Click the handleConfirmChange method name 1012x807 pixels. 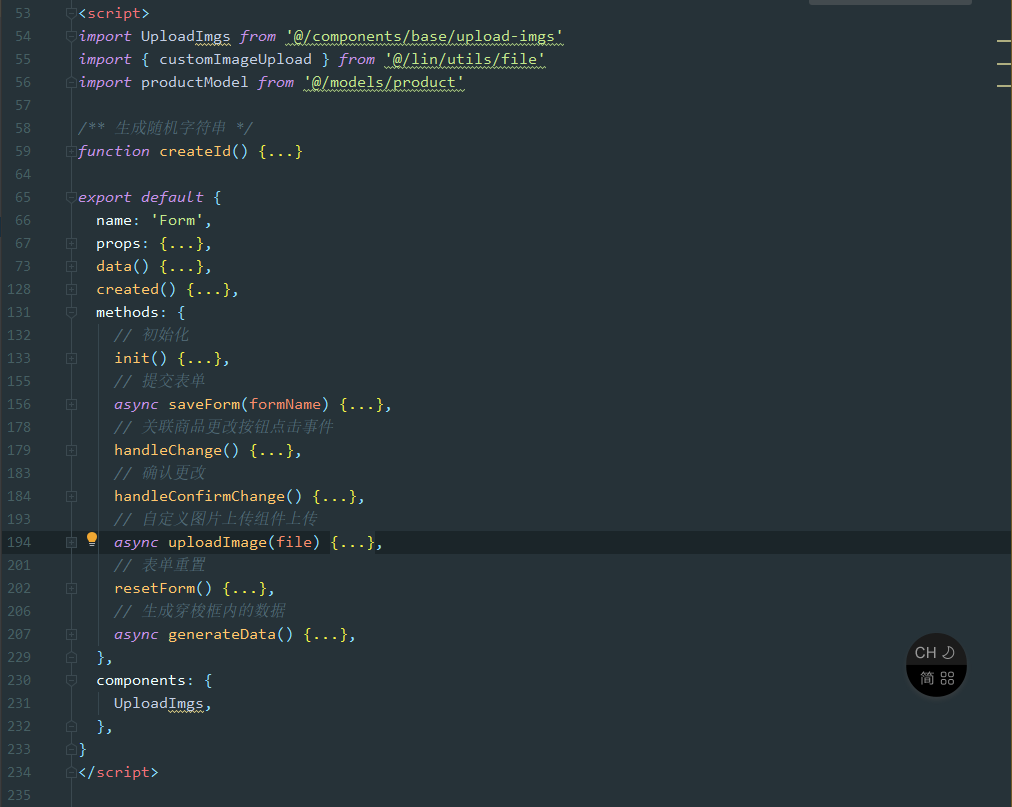point(199,496)
